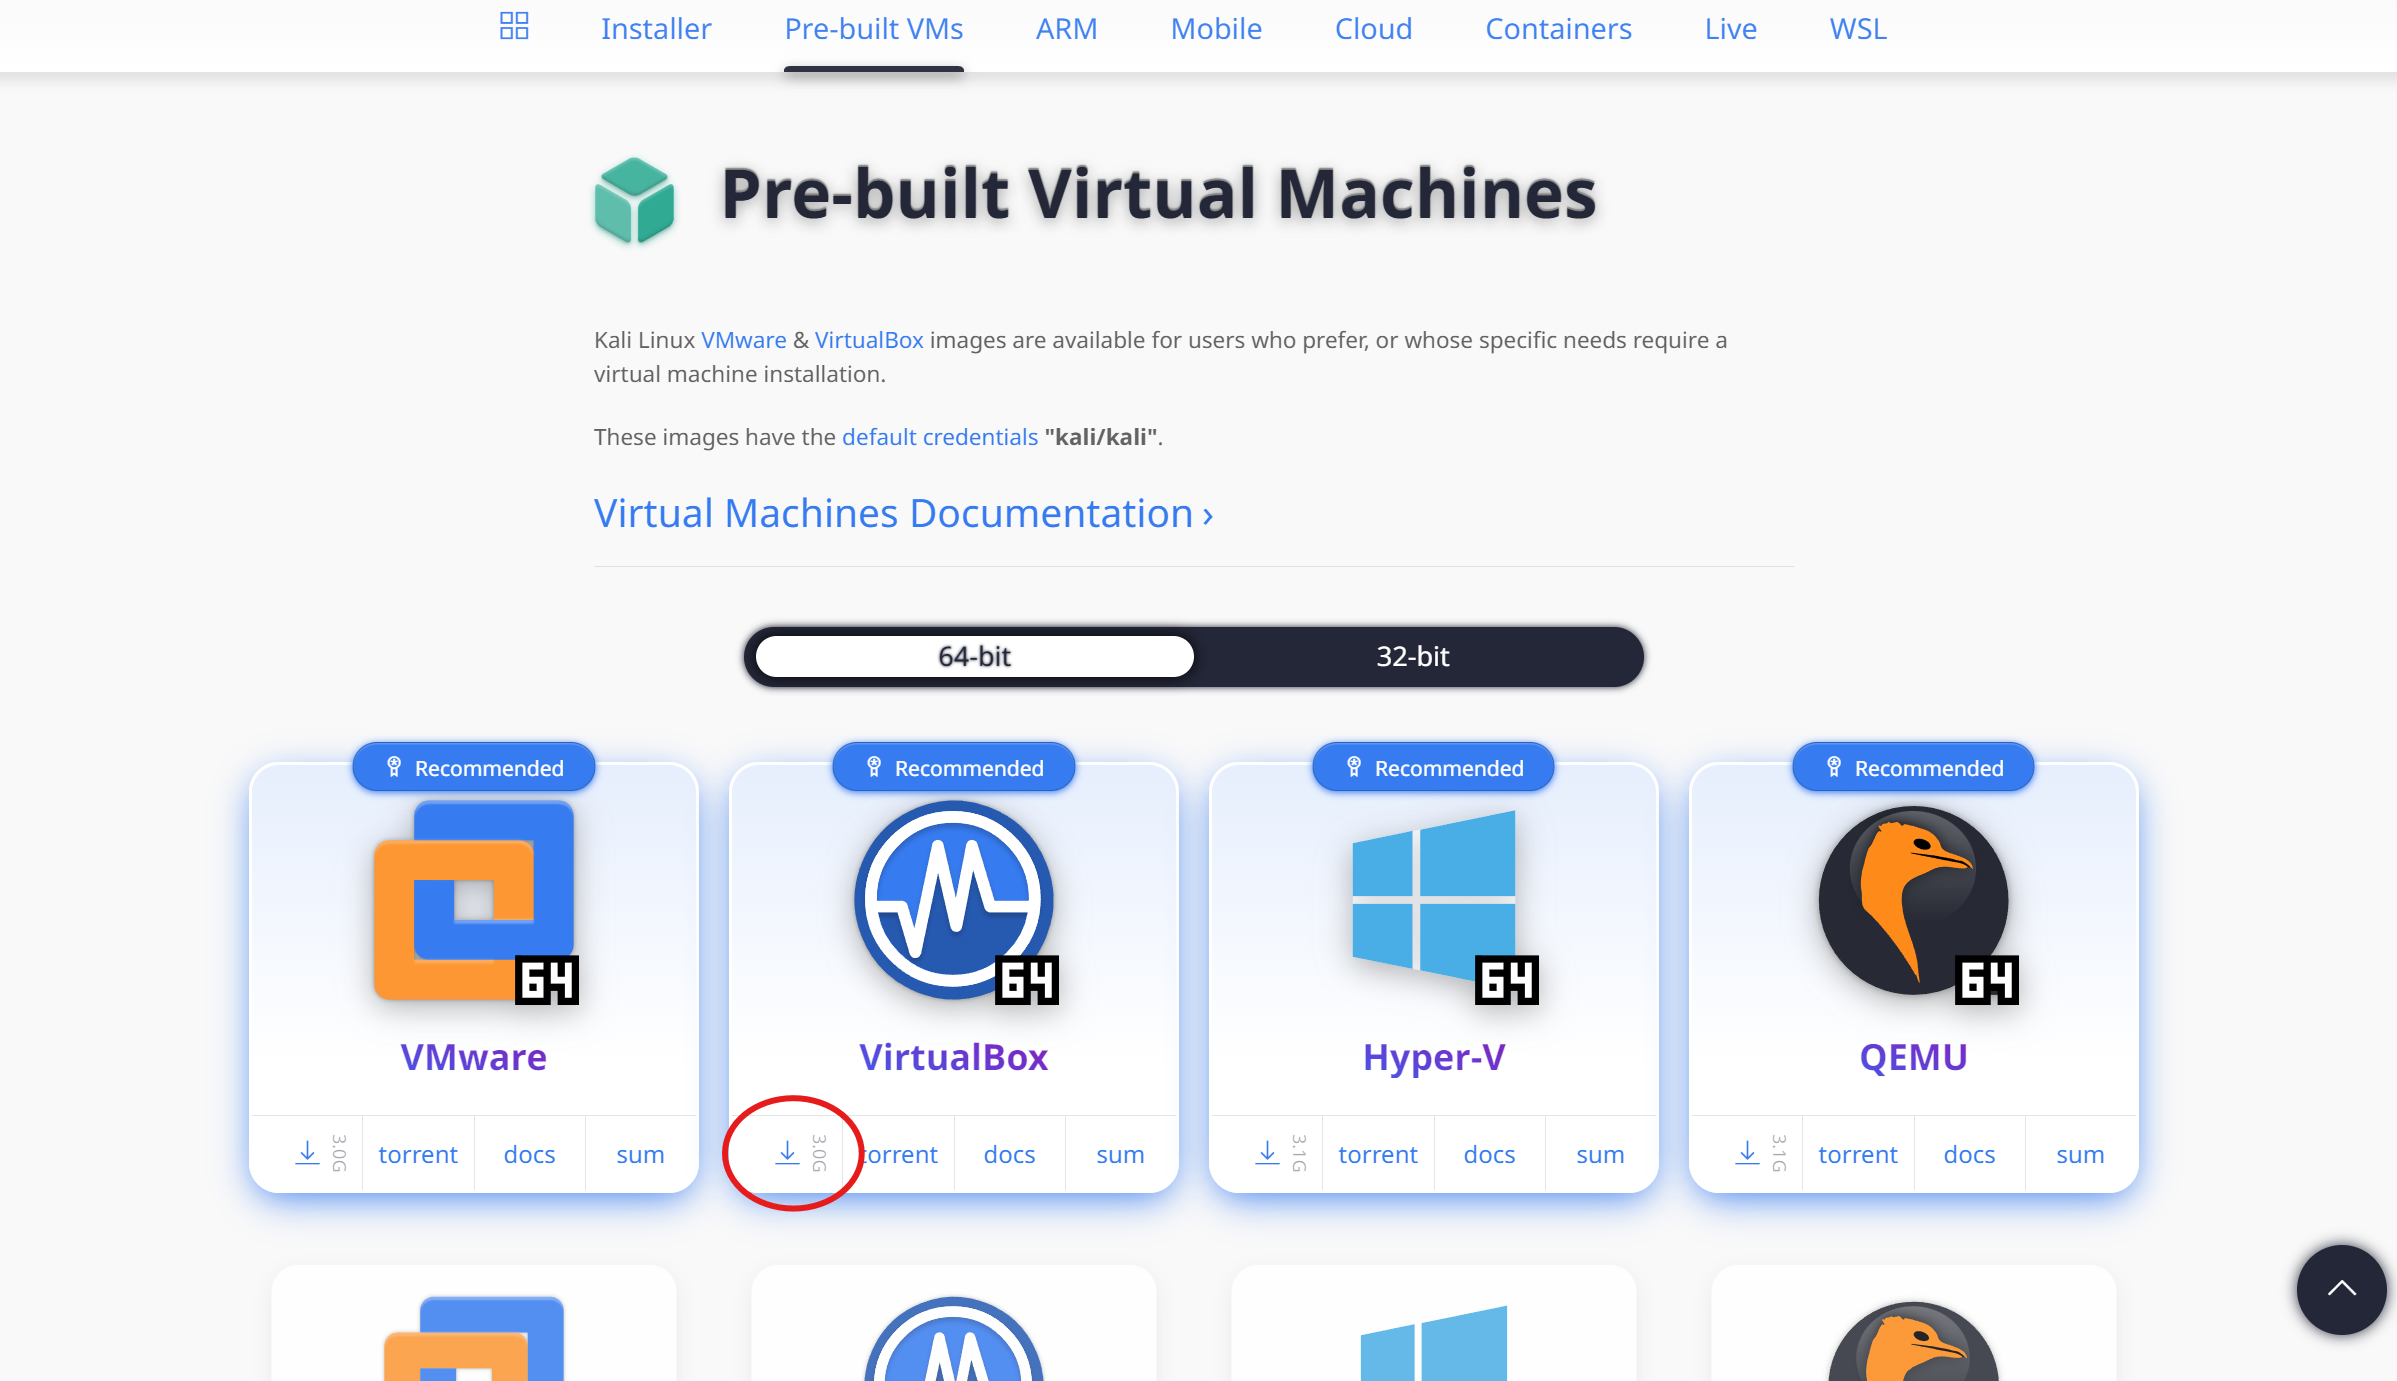Click the green cube Pre-built VMs icon
This screenshot has width=2397, height=1381.
pyautogui.click(x=635, y=200)
